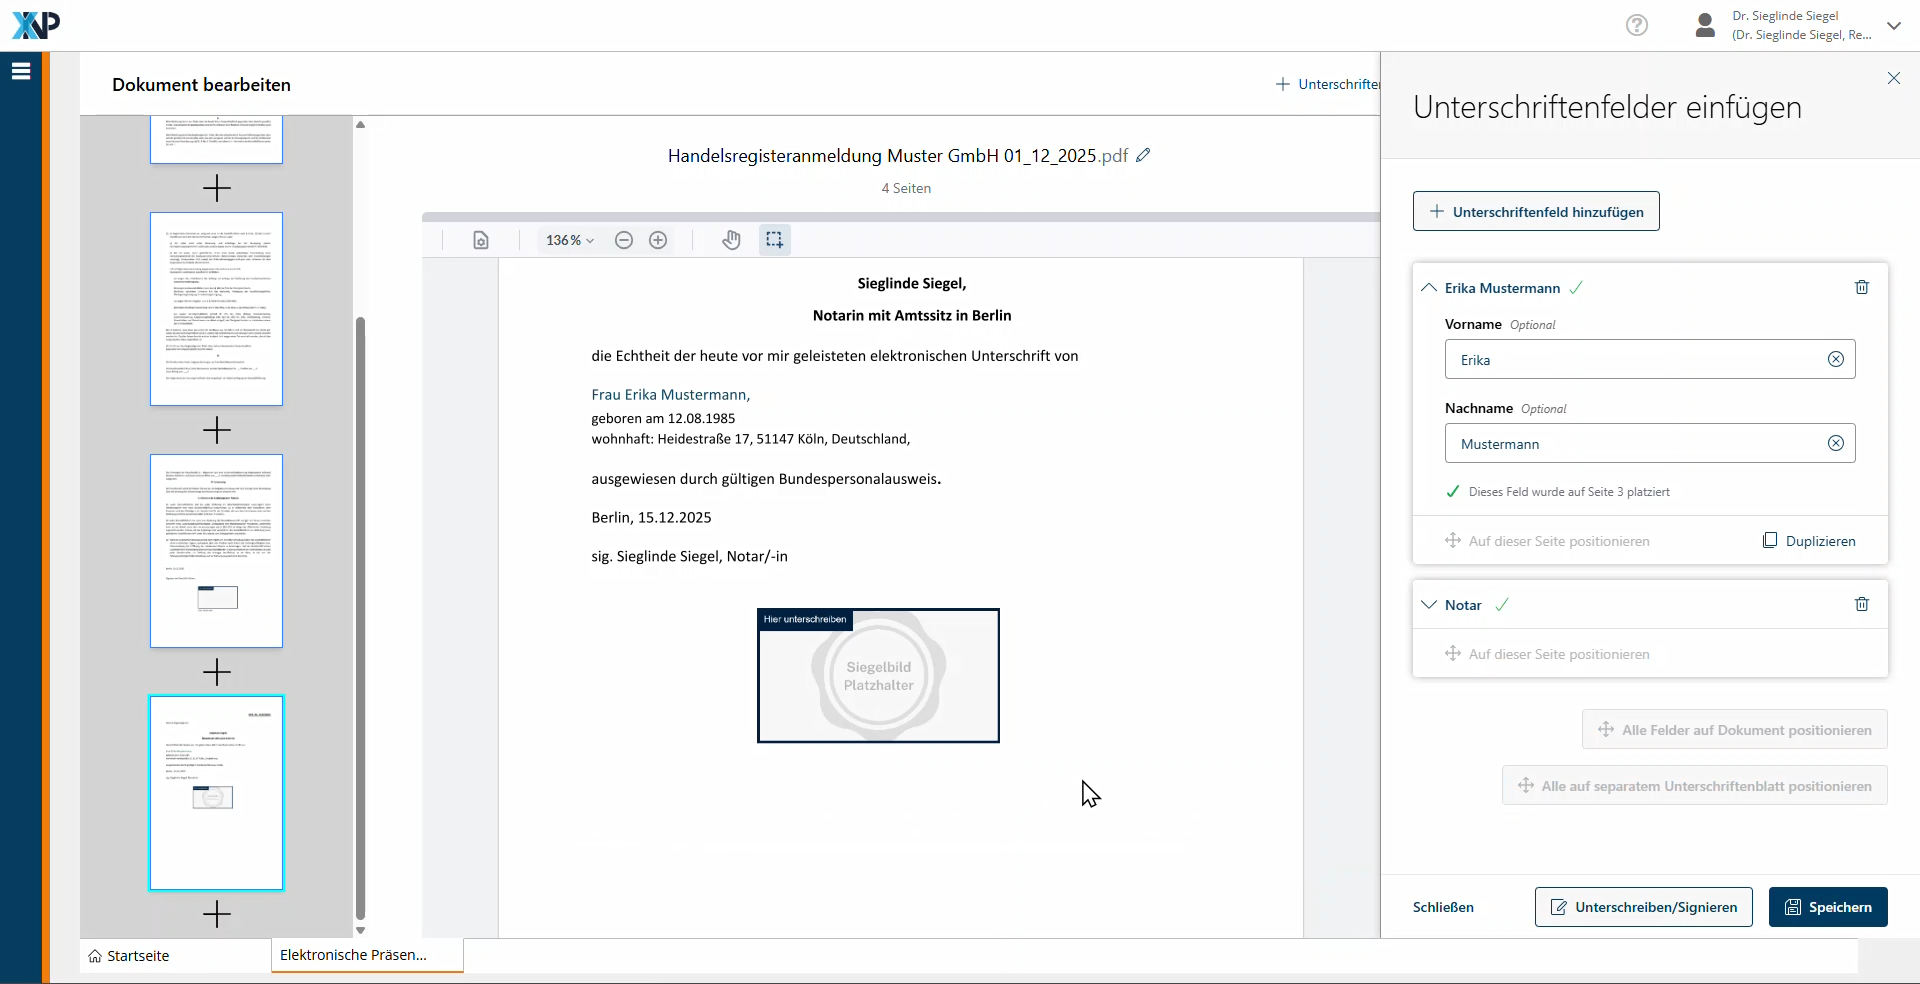The width and height of the screenshot is (1920, 984).
Task: Zoom in using the plus icon
Action: [658, 240]
